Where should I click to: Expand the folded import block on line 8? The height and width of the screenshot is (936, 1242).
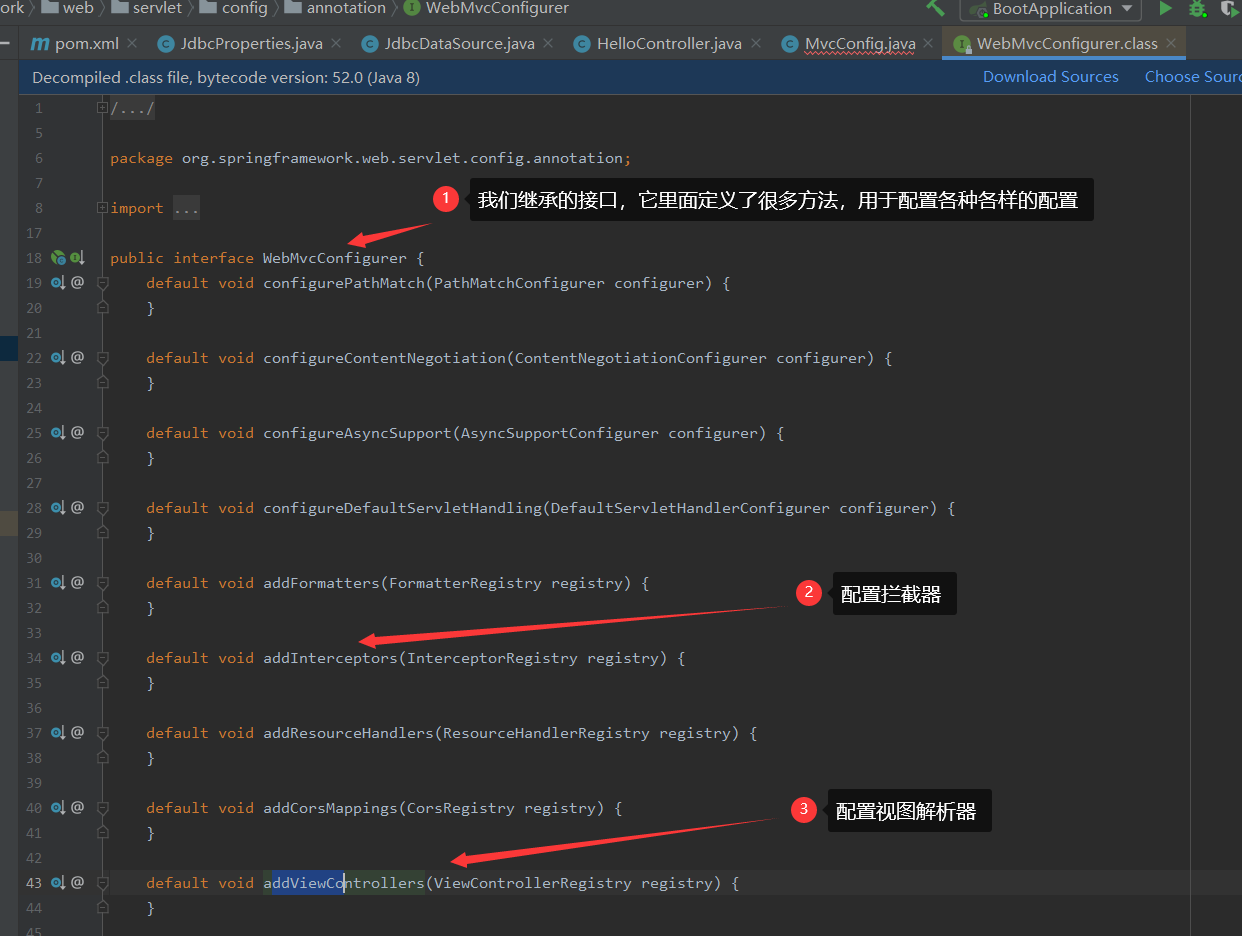tap(102, 208)
